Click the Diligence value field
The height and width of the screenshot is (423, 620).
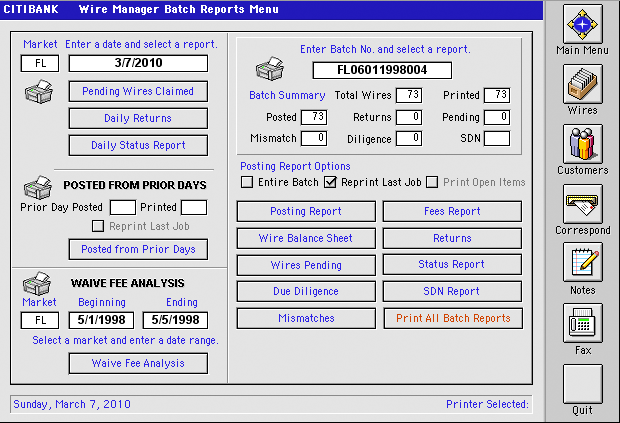[409, 138]
